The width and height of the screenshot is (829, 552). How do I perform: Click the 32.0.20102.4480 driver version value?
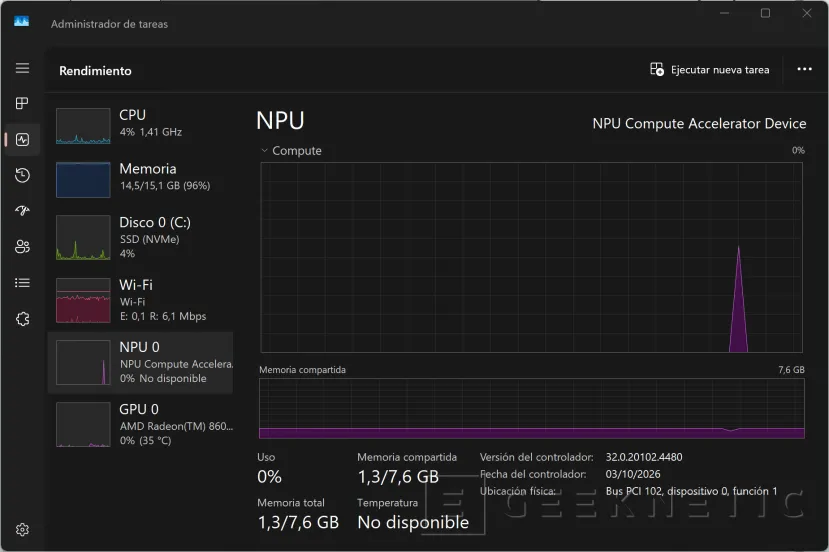[644, 457]
